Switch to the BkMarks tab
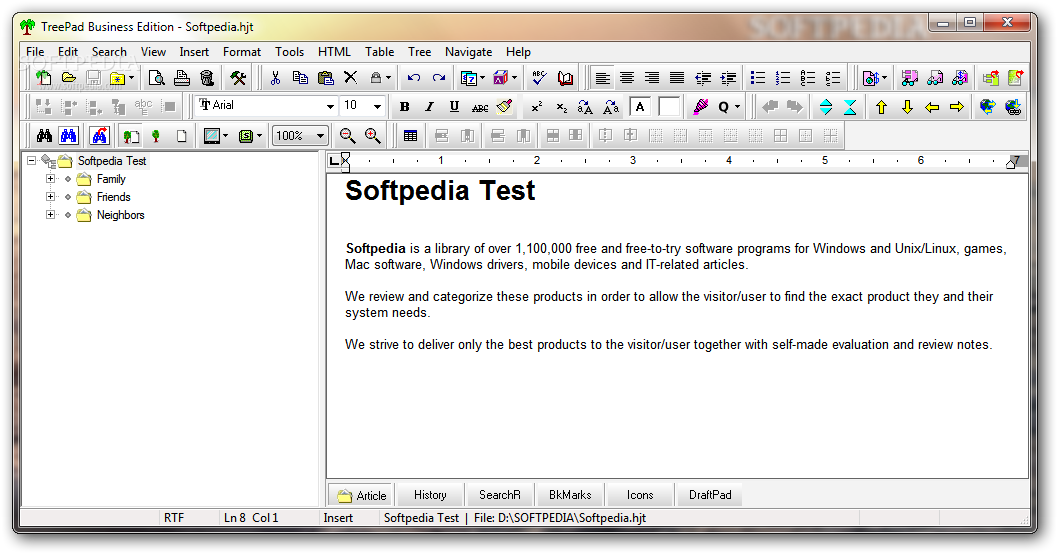Image resolution: width=1058 pixels, height=554 pixels. point(569,495)
